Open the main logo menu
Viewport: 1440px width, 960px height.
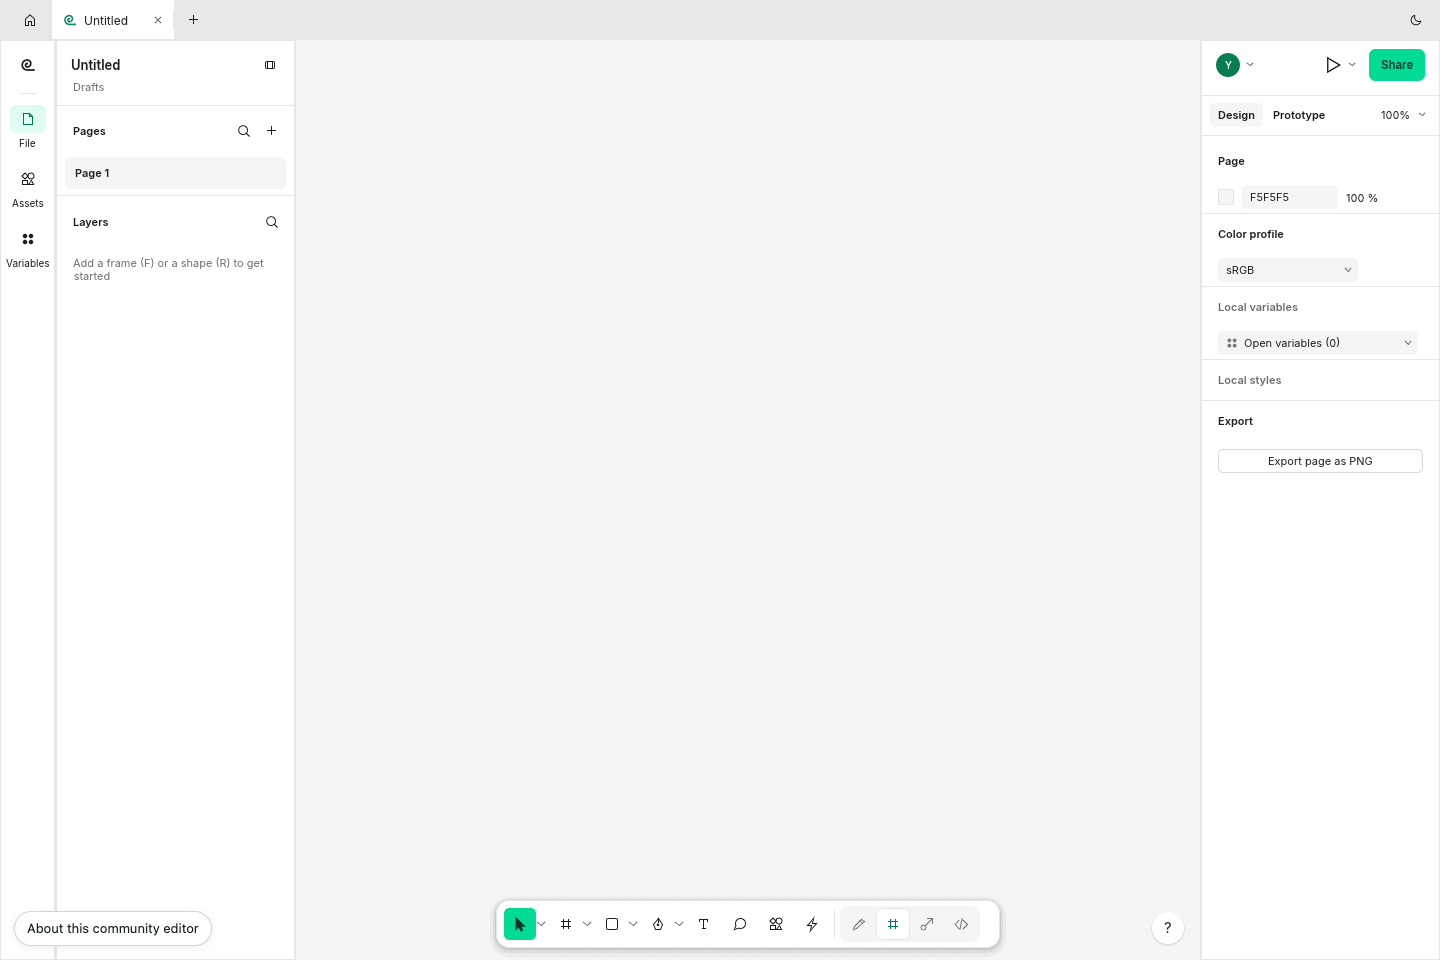(x=28, y=65)
